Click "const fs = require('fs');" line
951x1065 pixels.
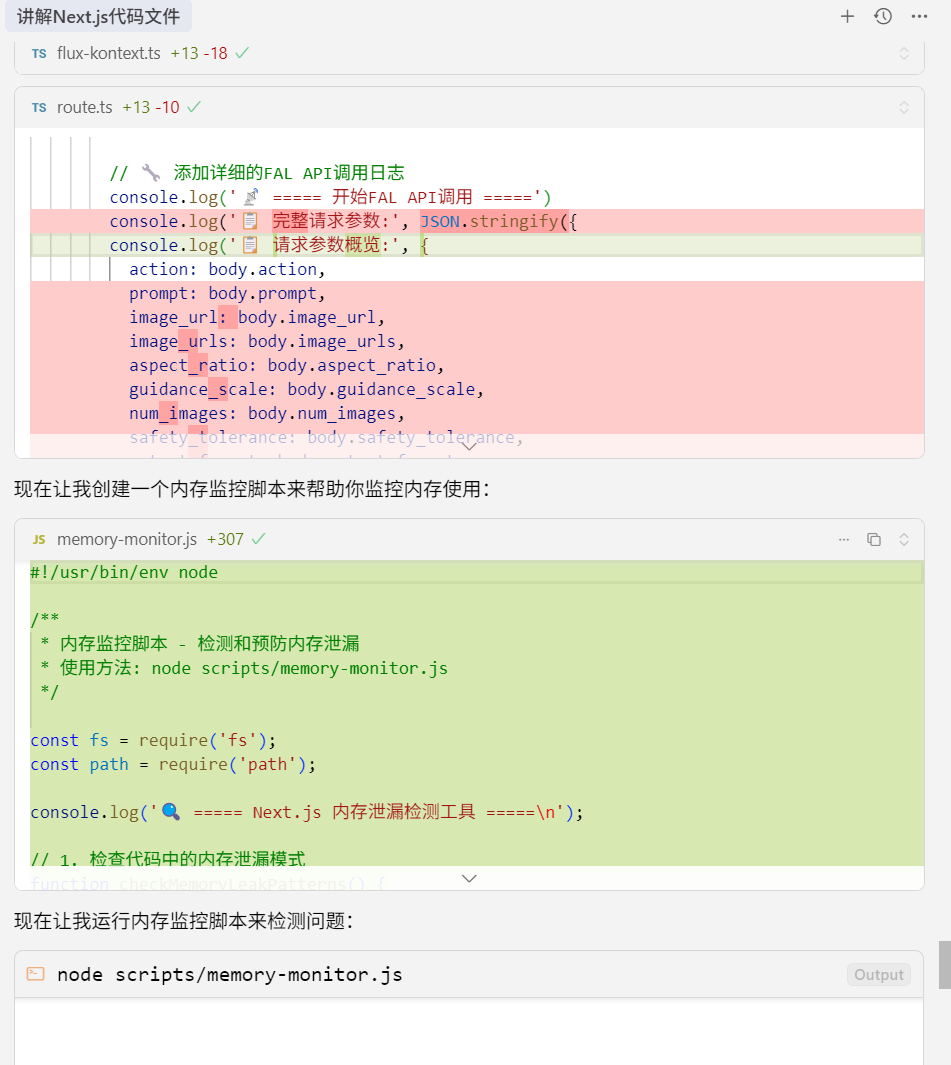click(154, 740)
